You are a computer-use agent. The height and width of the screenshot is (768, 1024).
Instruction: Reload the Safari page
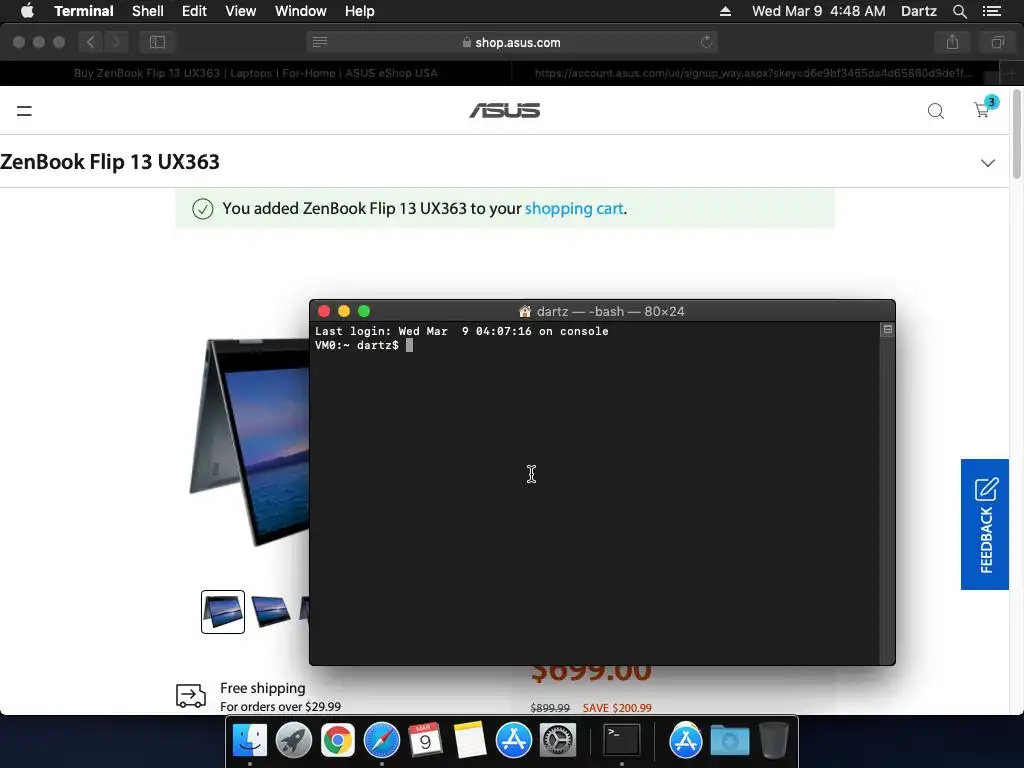coord(706,42)
